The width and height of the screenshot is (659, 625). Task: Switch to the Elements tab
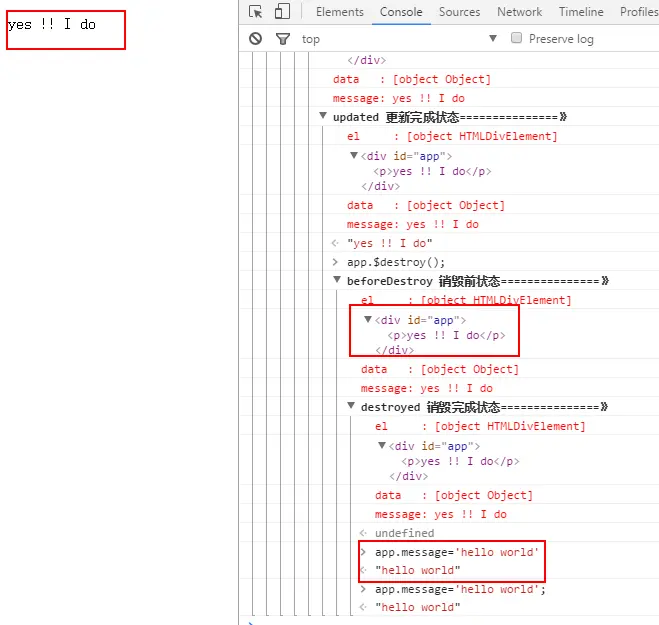(340, 12)
